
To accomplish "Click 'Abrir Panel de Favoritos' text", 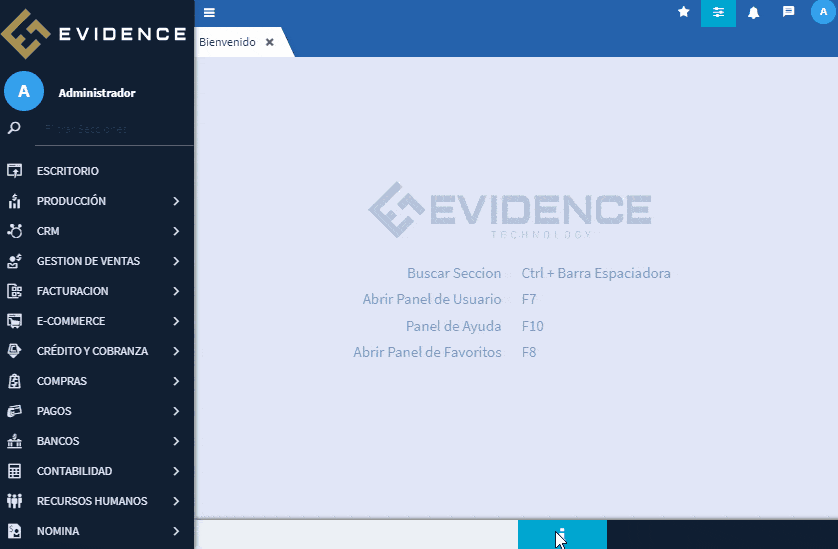I will click(428, 352).
